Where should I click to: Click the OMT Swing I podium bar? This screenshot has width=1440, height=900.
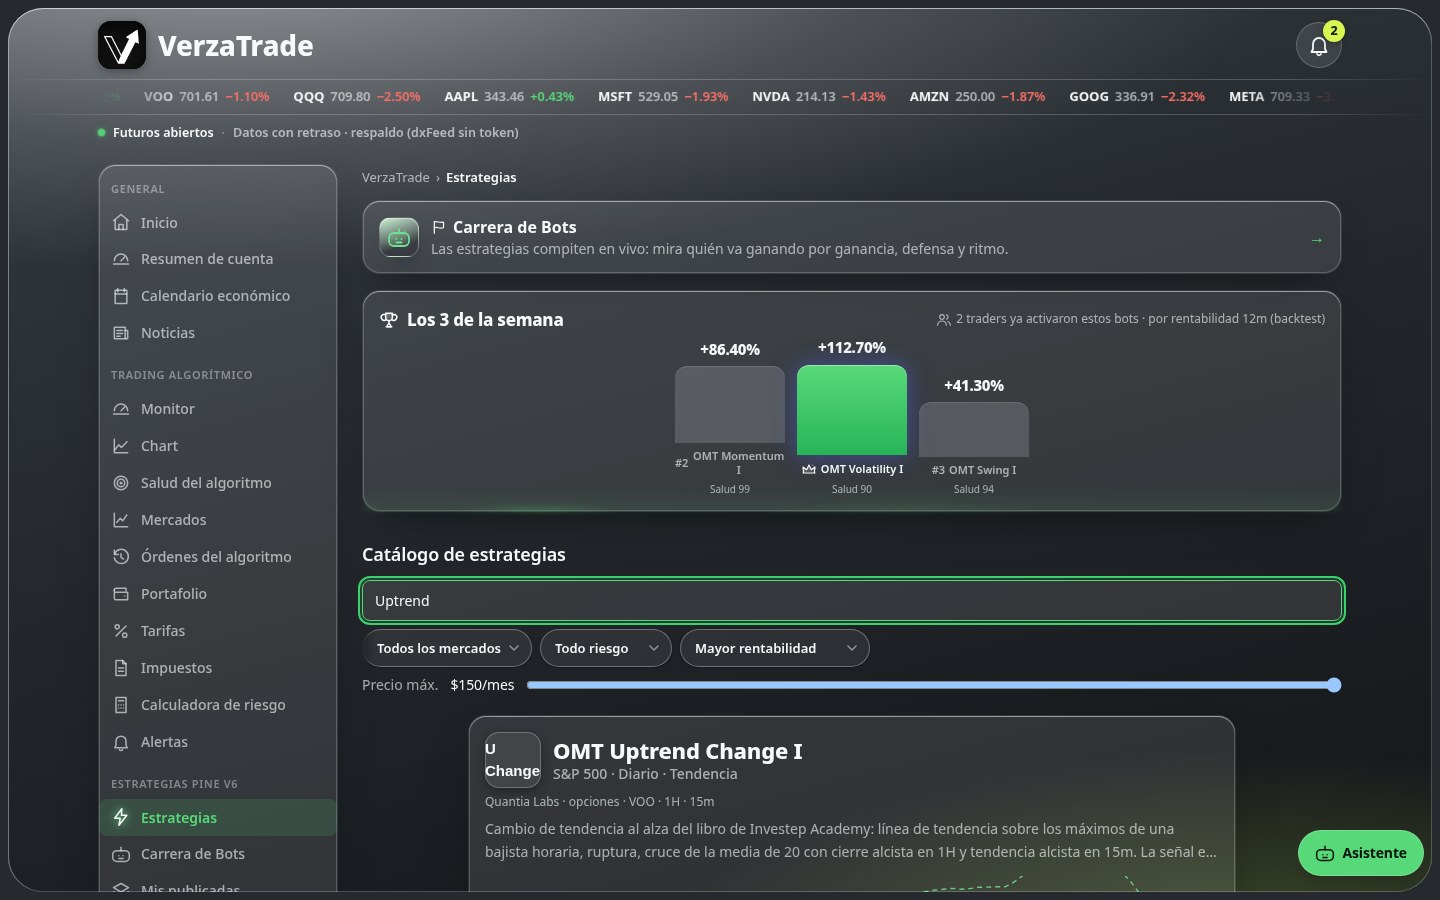[974, 430]
